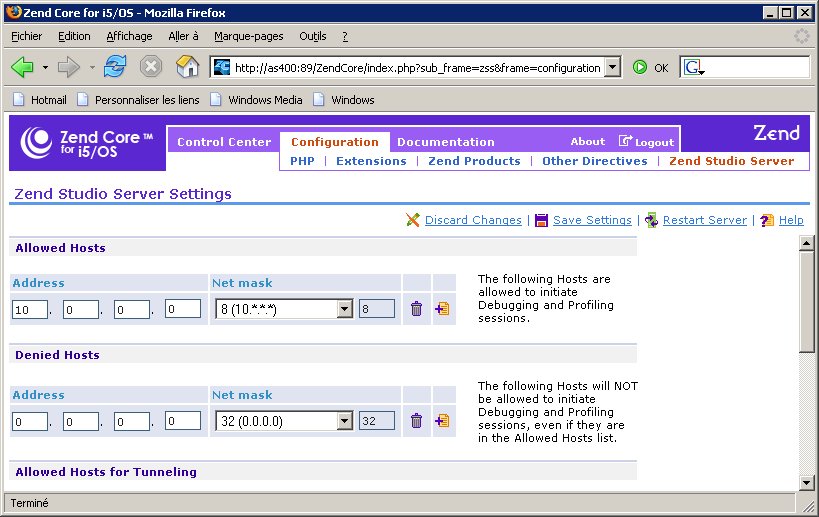The height and width of the screenshot is (517, 819).
Task: Select the Zend Studio Server sub-tab
Action: 731,161
